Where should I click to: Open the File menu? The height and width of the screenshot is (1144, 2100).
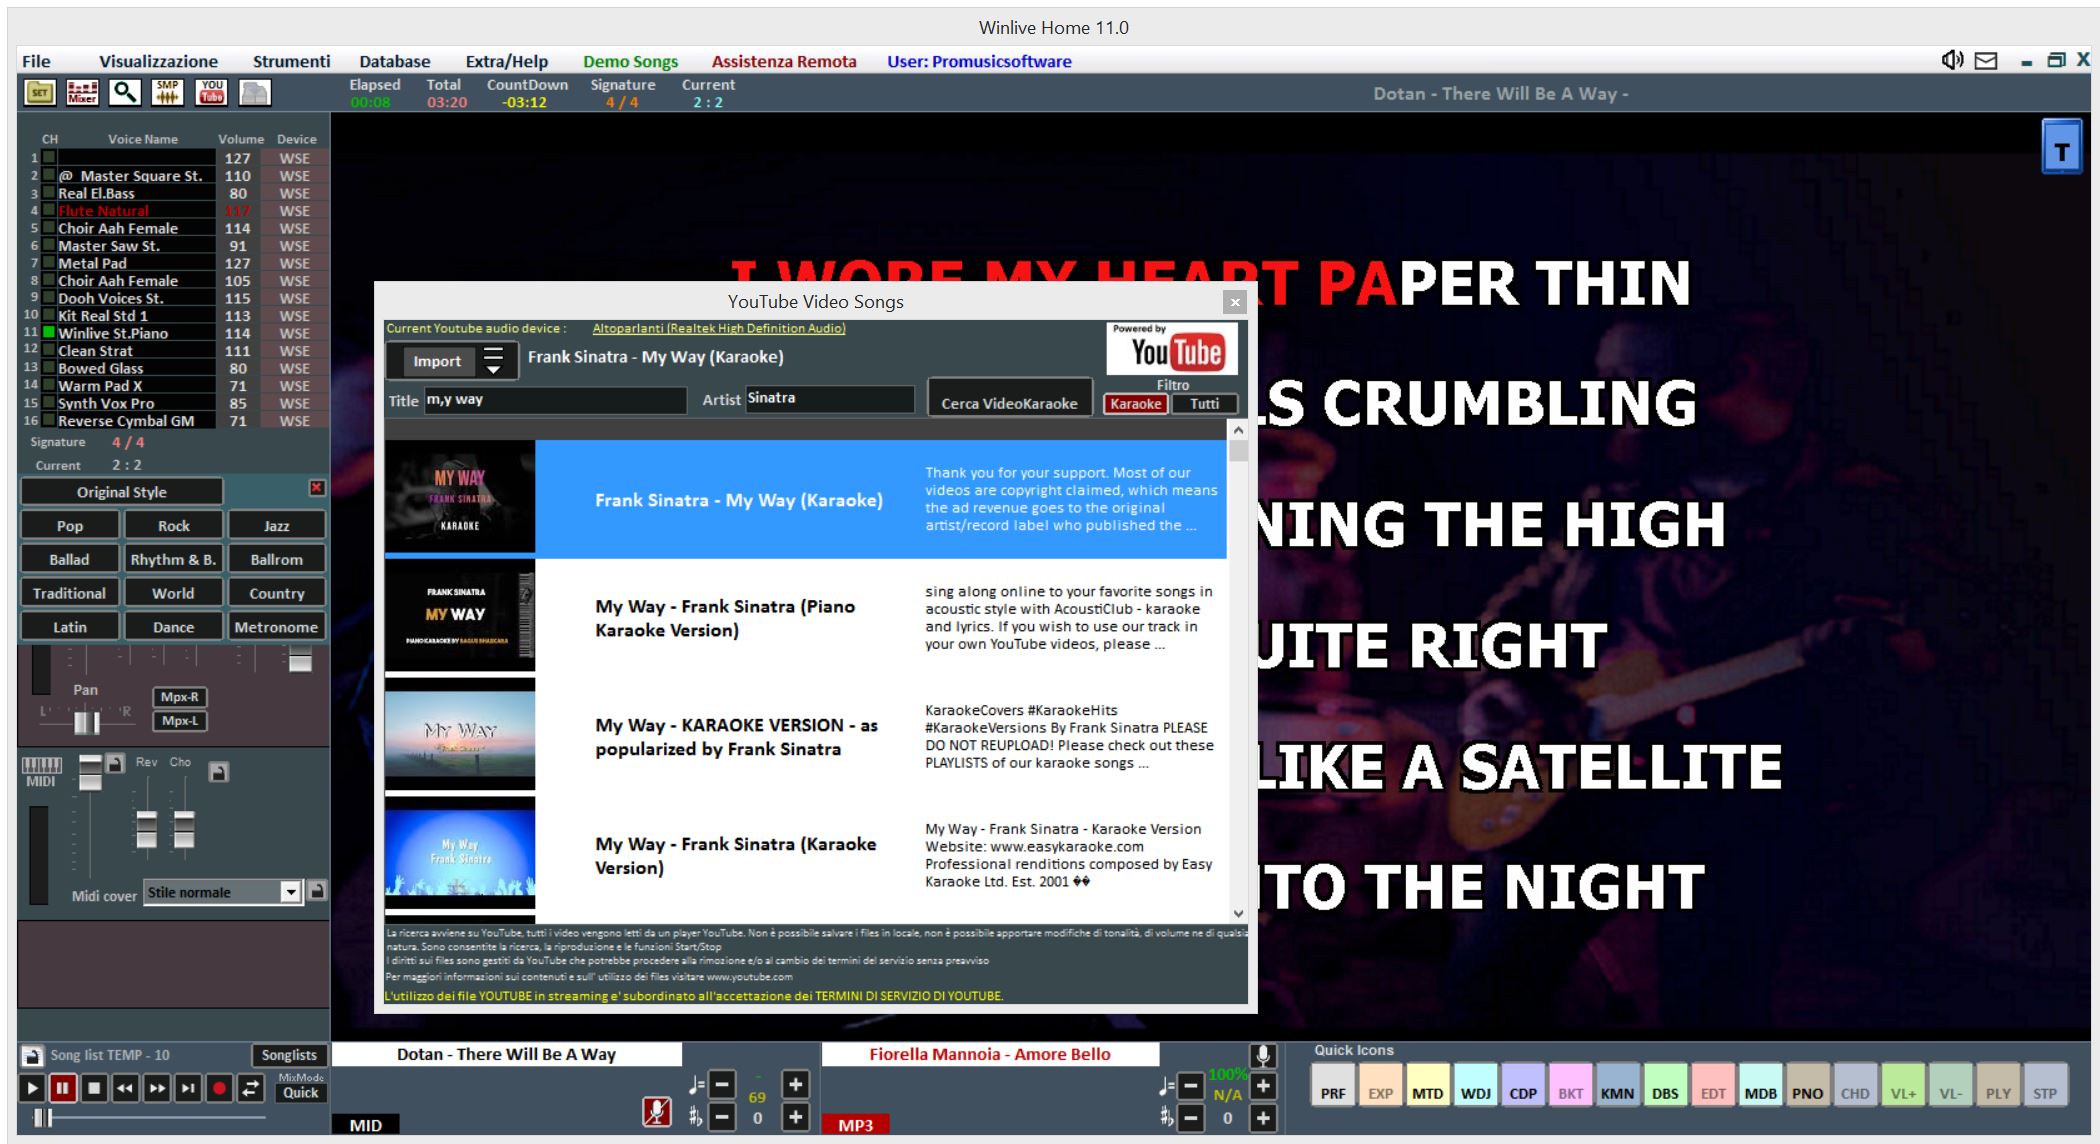[36, 61]
